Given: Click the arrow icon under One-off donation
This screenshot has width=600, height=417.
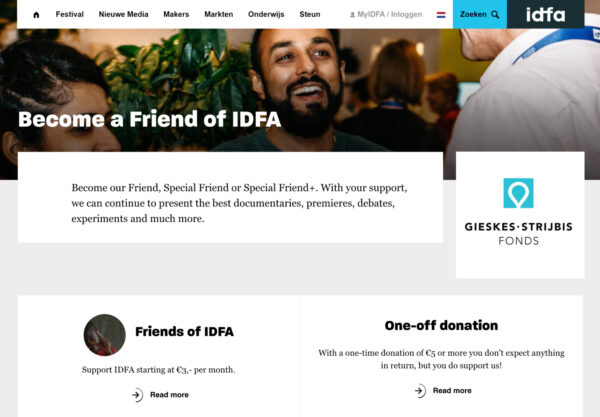Looking at the screenshot, I should pos(420,391).
